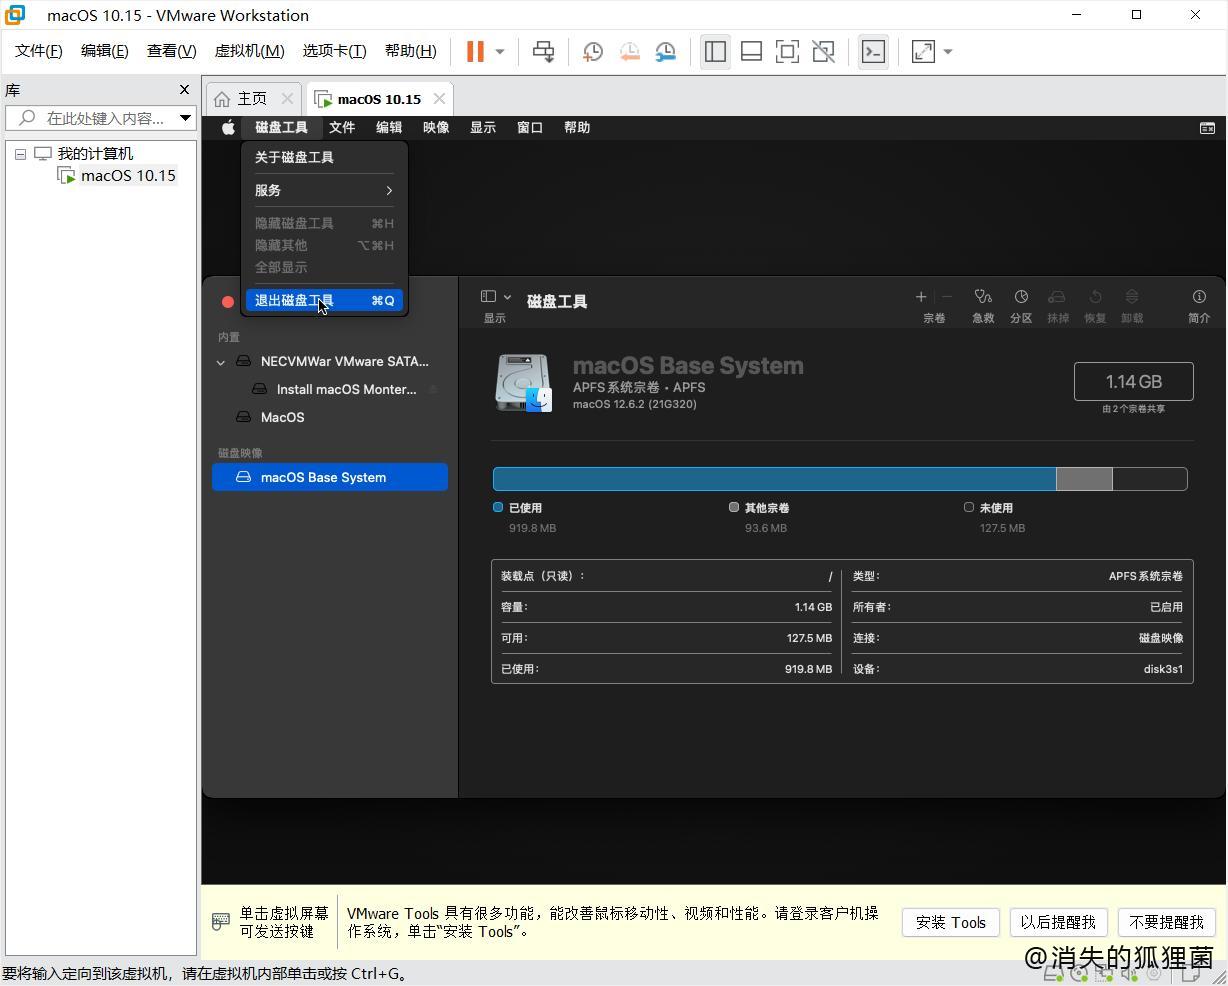The height and width of the screenshot is (986, 1228).
Task: Open the macOS 窗口 menu
Action: 530,127
